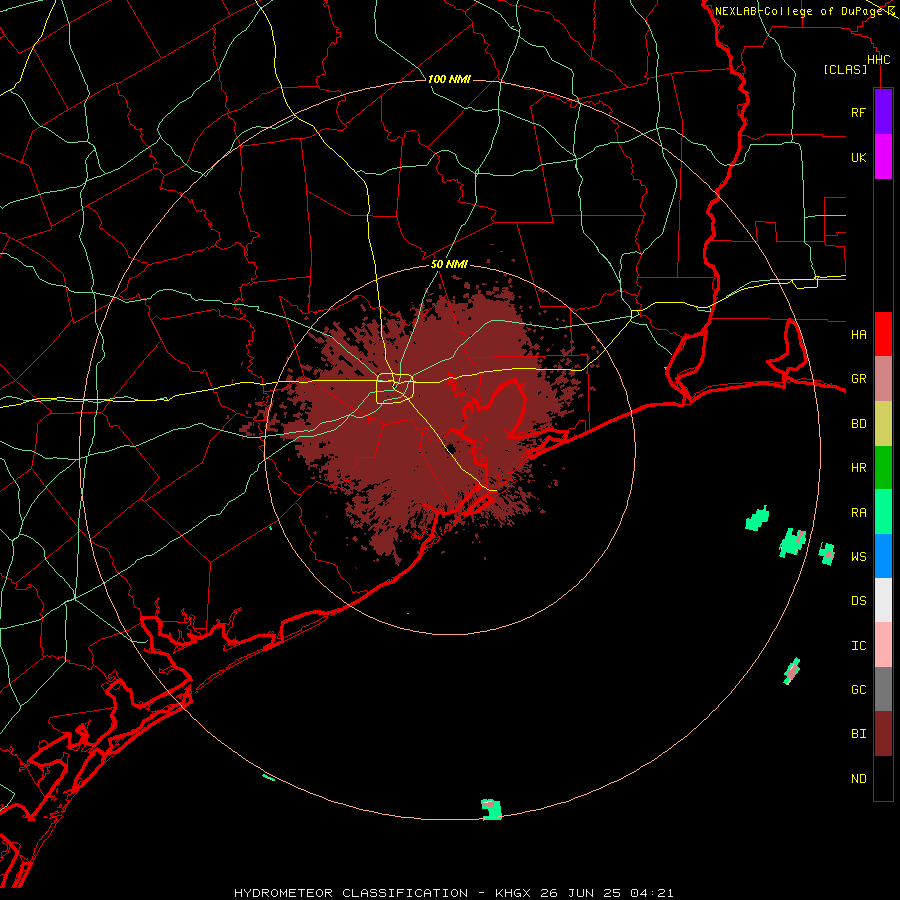The width and height of the screenshot is (900, 900).
Task: Click the red HA legend color swatch
Action: (883, 334)
